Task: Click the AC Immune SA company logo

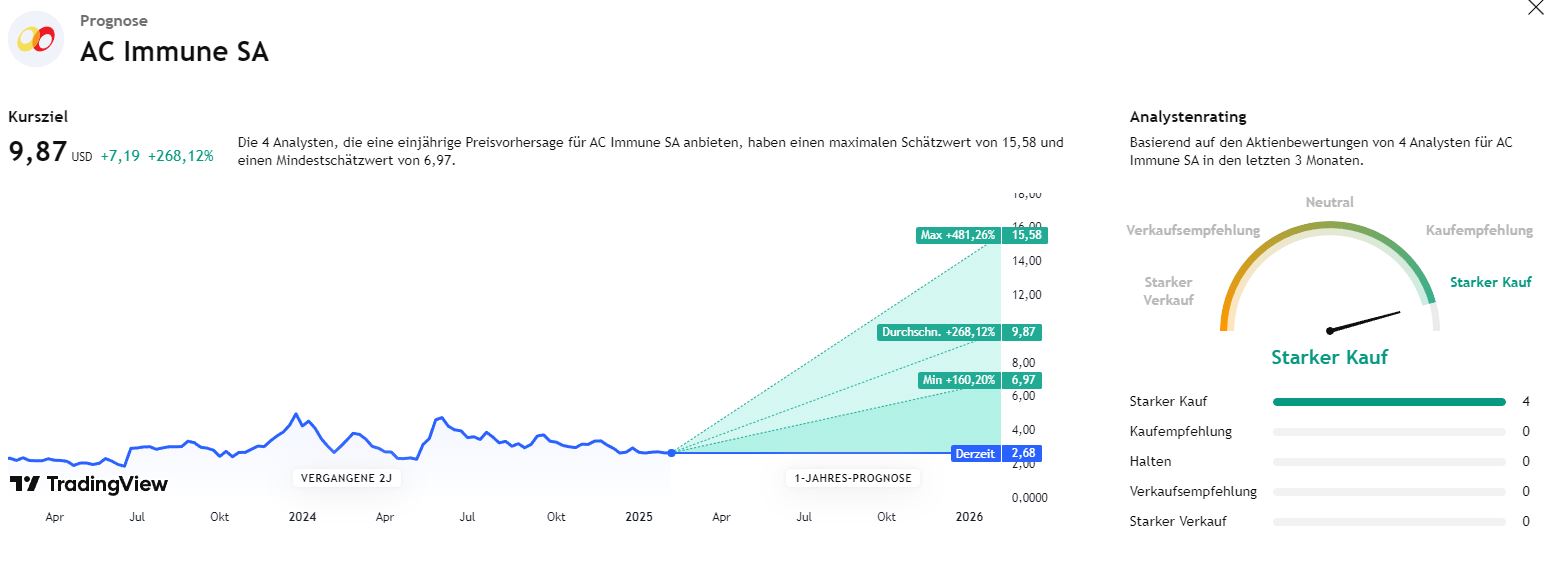Action: [x=36, y=39]
